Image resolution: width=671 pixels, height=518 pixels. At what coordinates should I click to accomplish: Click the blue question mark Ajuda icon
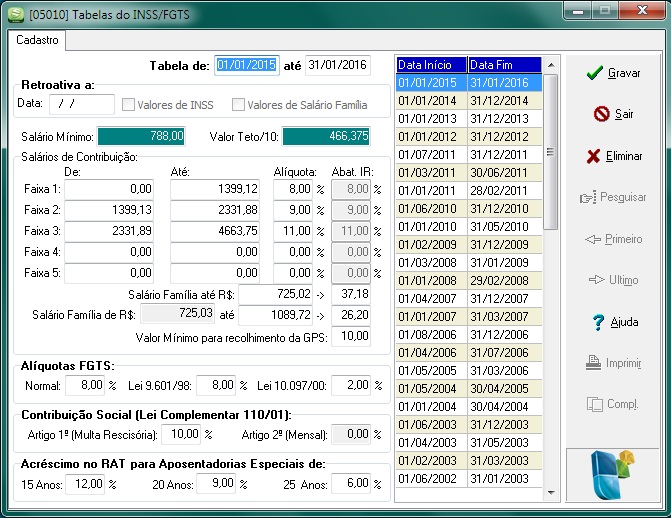598,322
